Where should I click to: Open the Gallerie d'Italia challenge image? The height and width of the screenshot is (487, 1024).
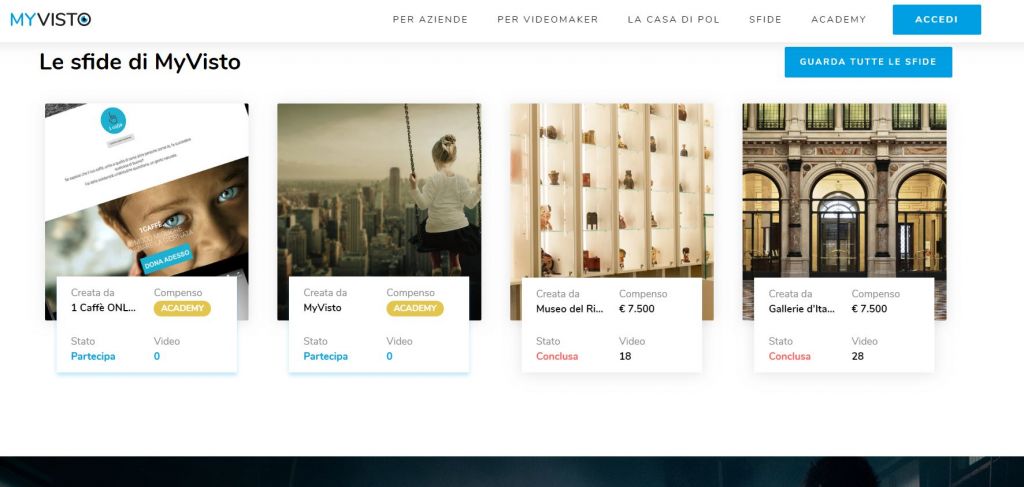844,190
